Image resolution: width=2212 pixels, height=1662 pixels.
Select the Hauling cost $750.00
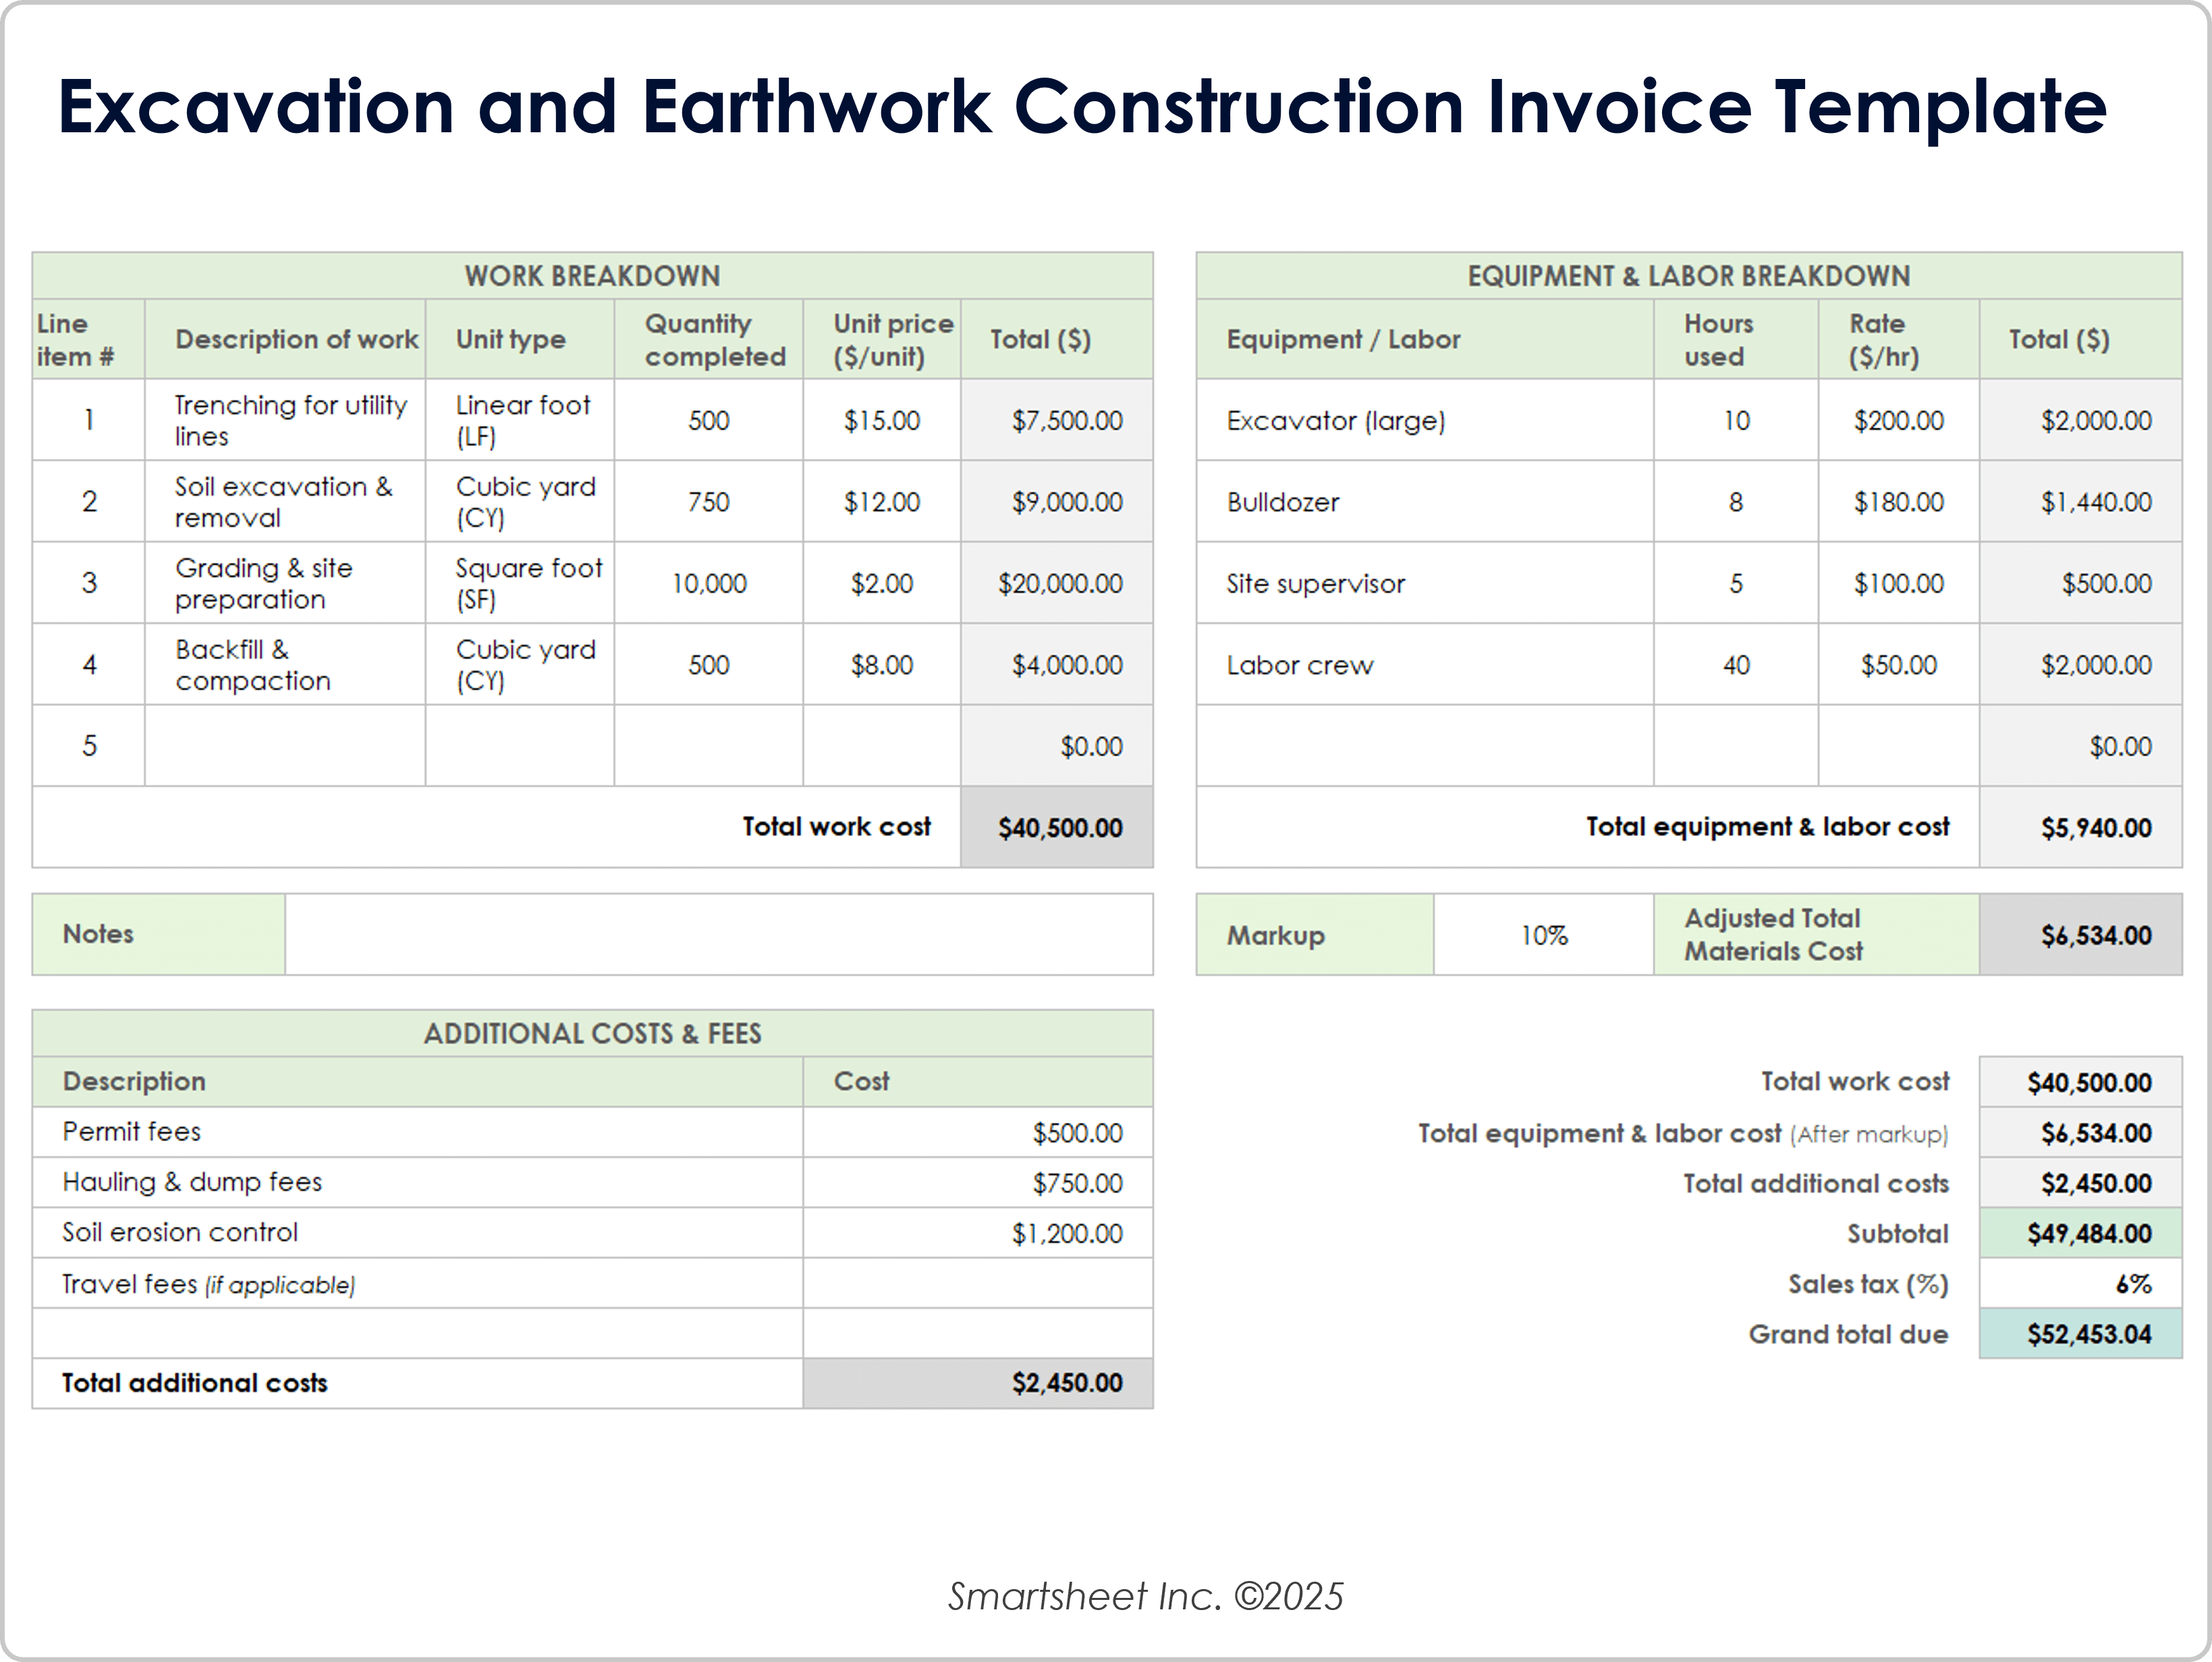coord(978,1182)
